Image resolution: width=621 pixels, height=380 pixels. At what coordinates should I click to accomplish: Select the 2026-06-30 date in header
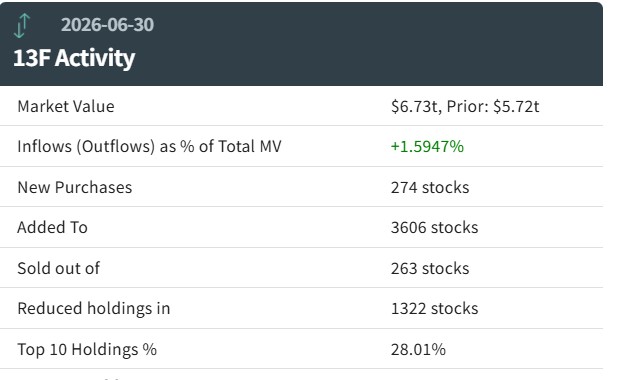click(x=107, y=25)
